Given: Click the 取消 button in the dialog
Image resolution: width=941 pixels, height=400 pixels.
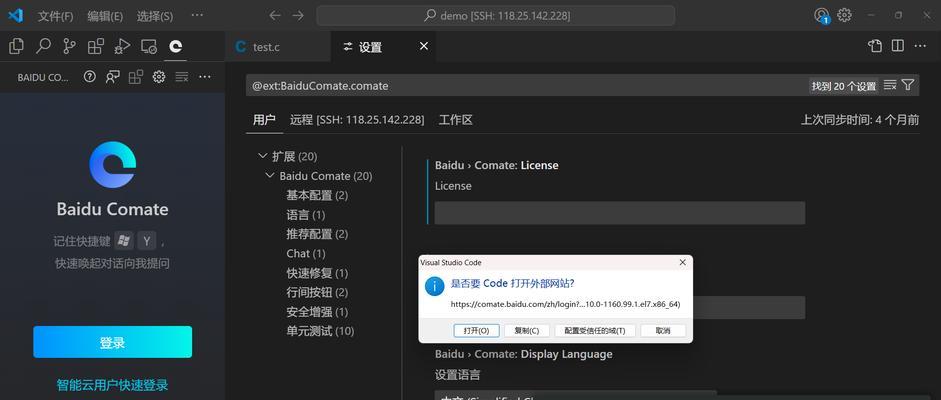Looking at the screenshot, I should (x=663, y=330).
